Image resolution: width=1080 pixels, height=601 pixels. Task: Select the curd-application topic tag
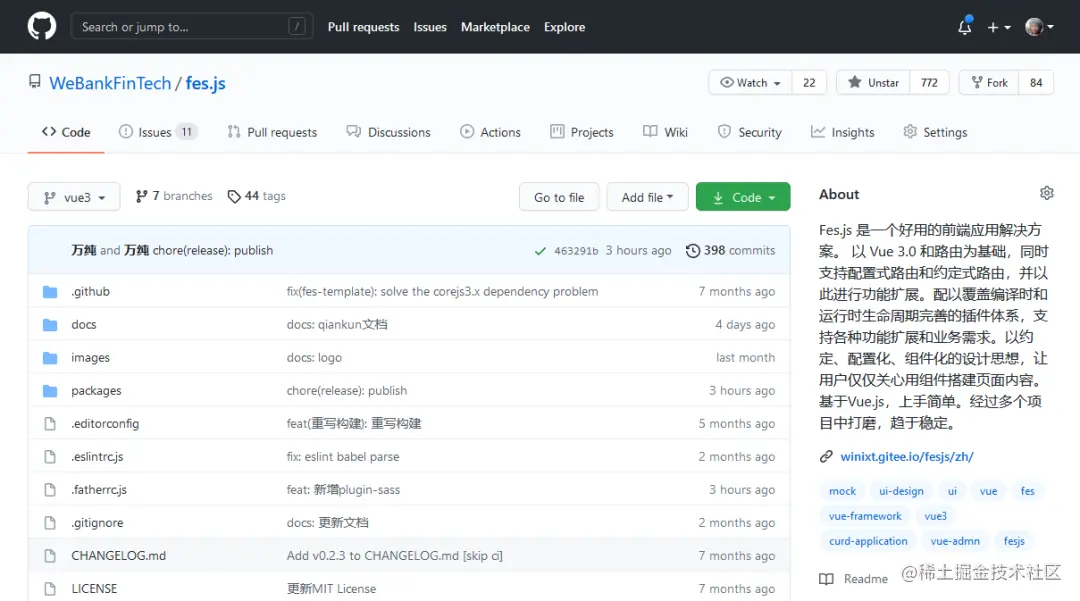tap(868, 540)
